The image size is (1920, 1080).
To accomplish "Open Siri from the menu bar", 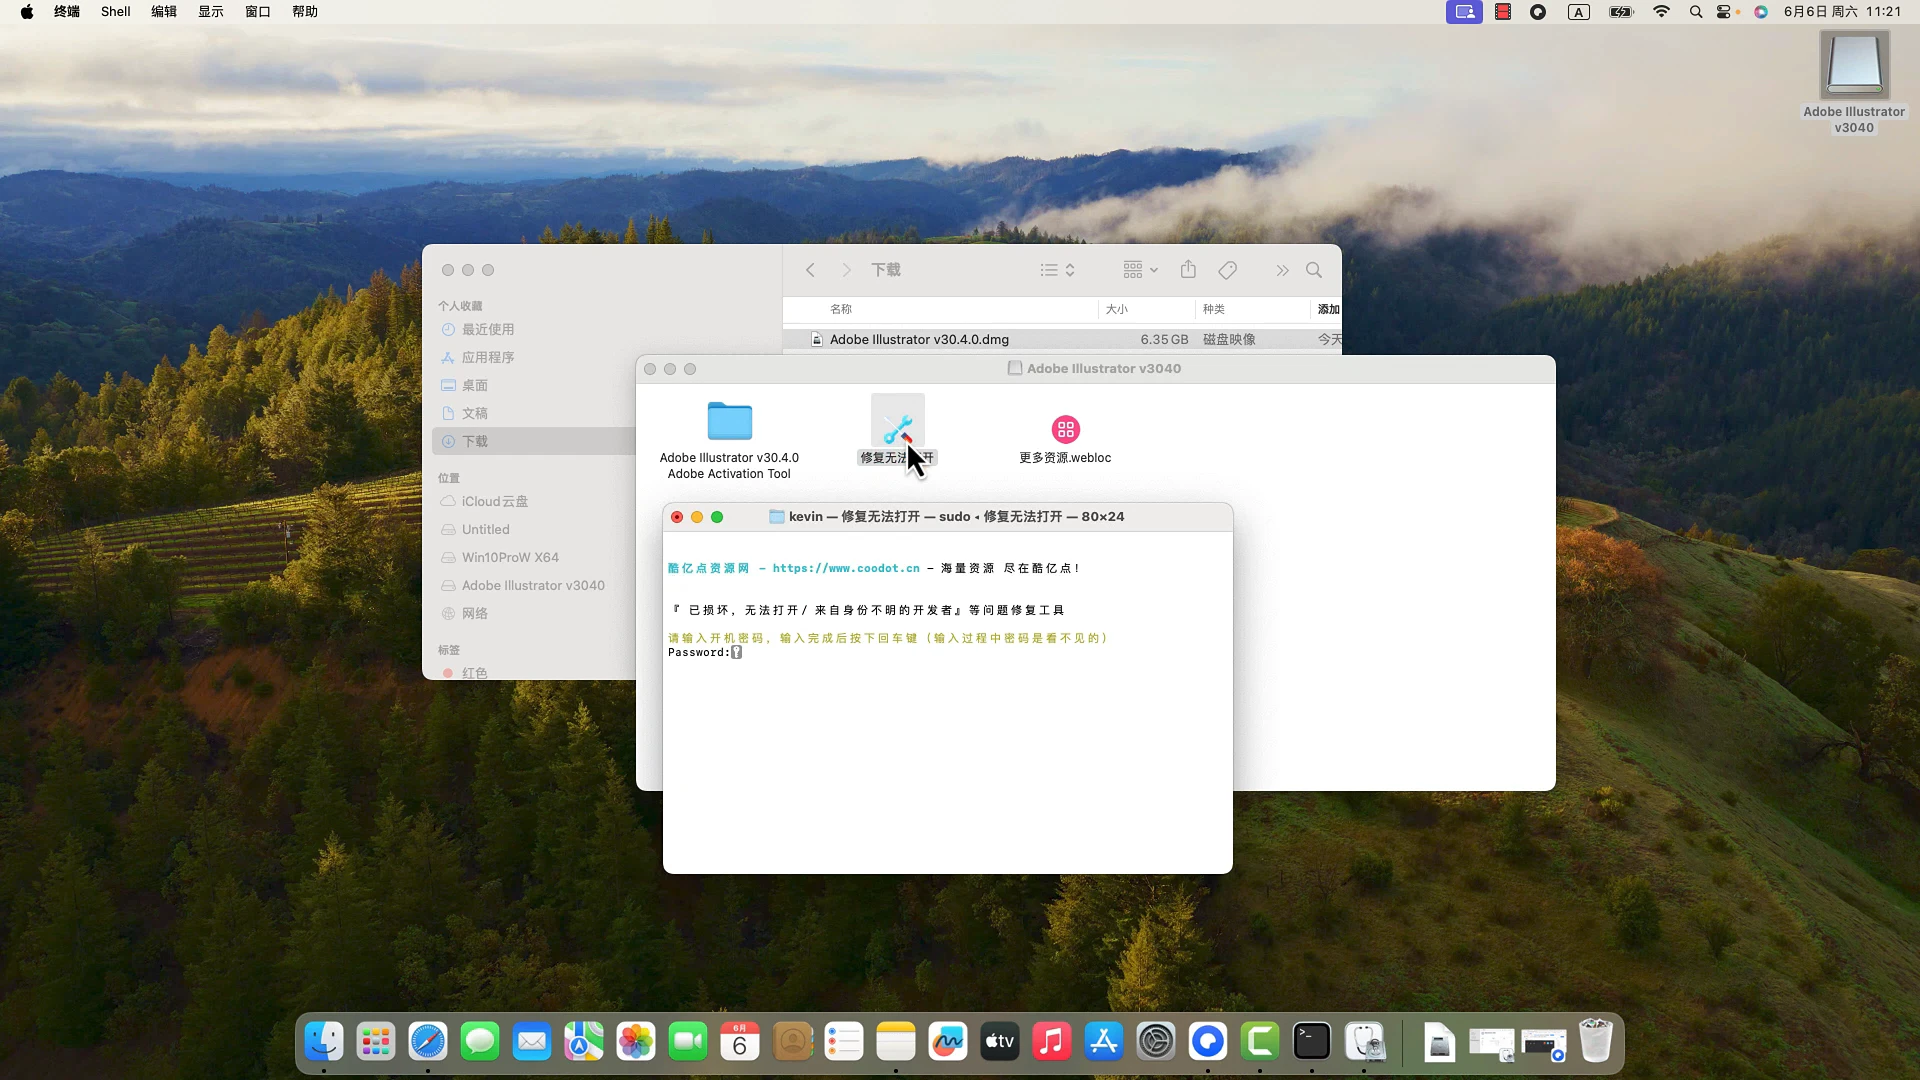I will pyautogui.click(x=1761, y=12).
